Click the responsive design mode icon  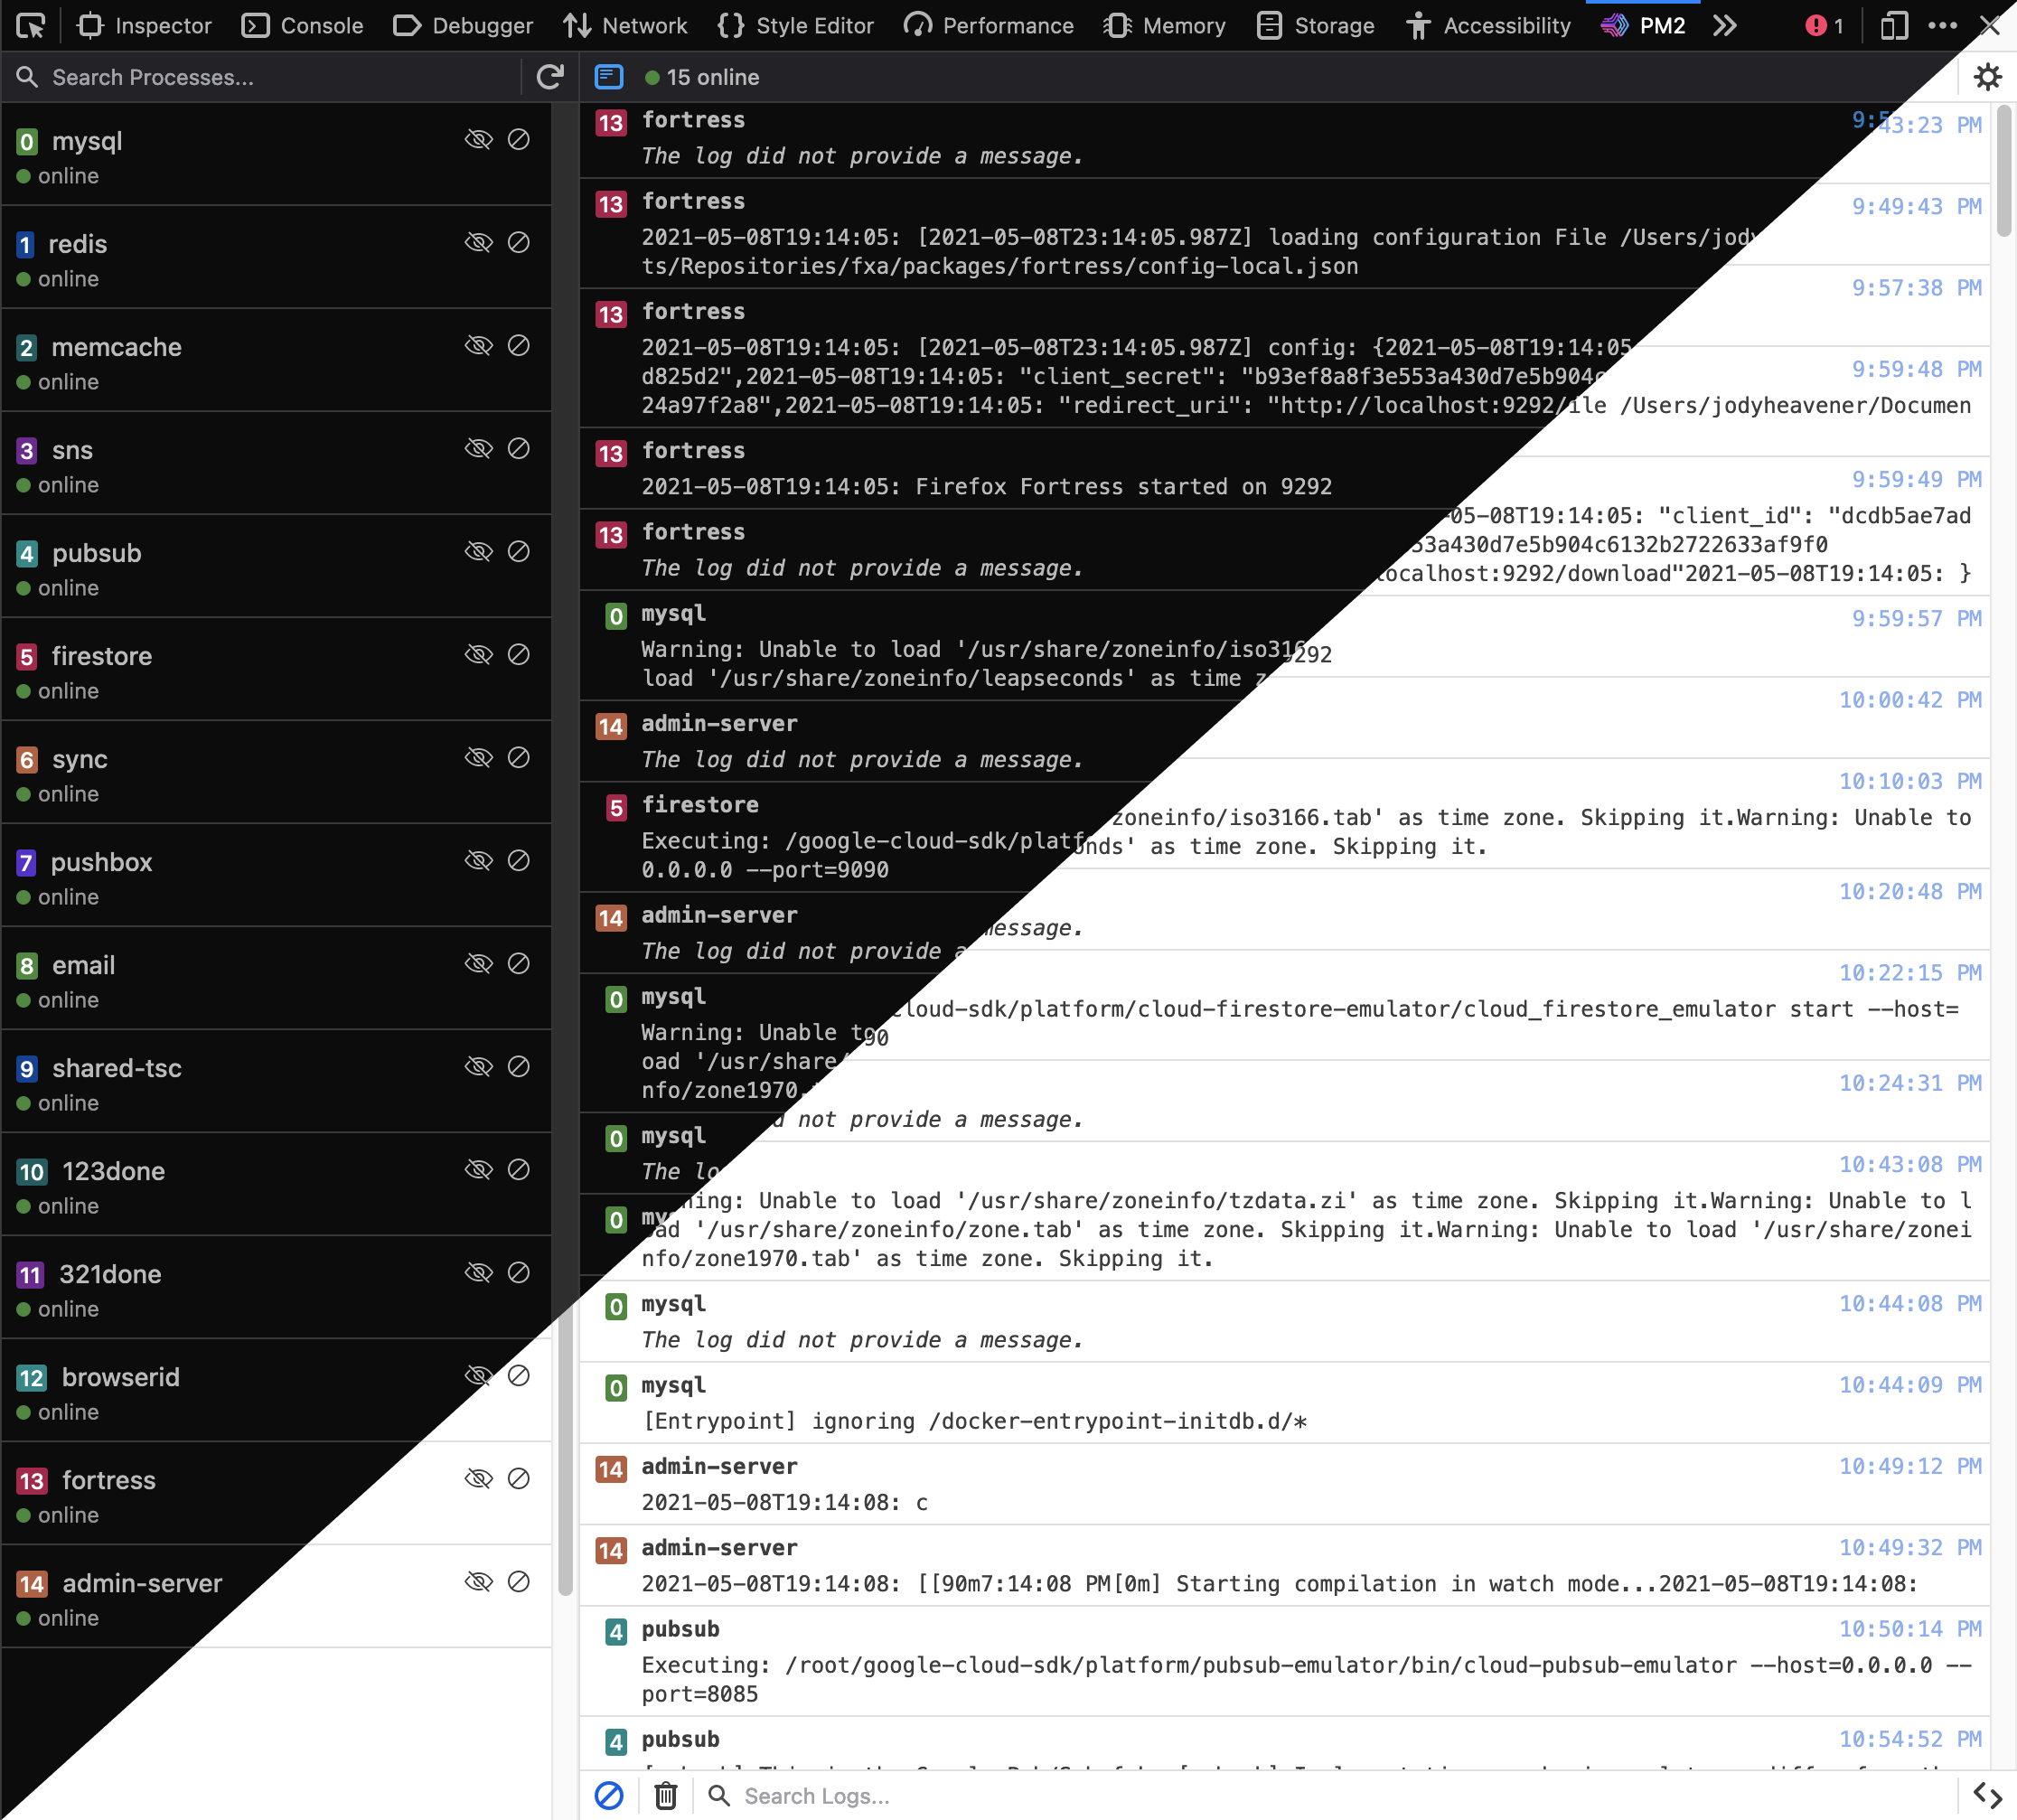(1893, 25)
